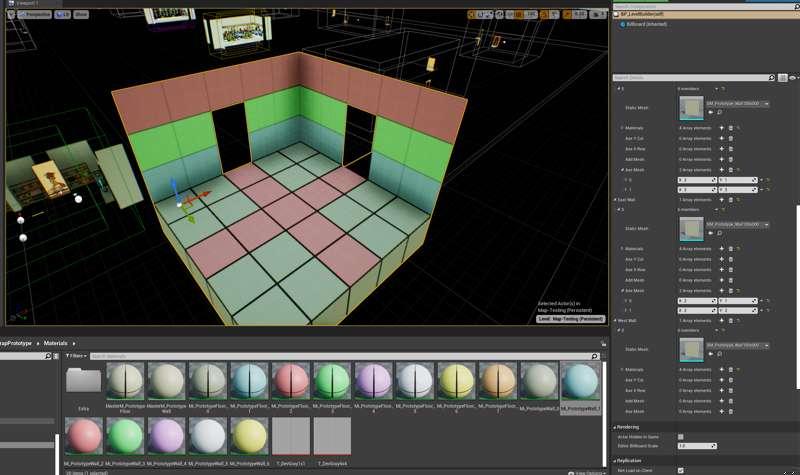Screen dimensions: 800x475
Task: Toggle the Content Browser lock icon
Action: tap(604, 344)
